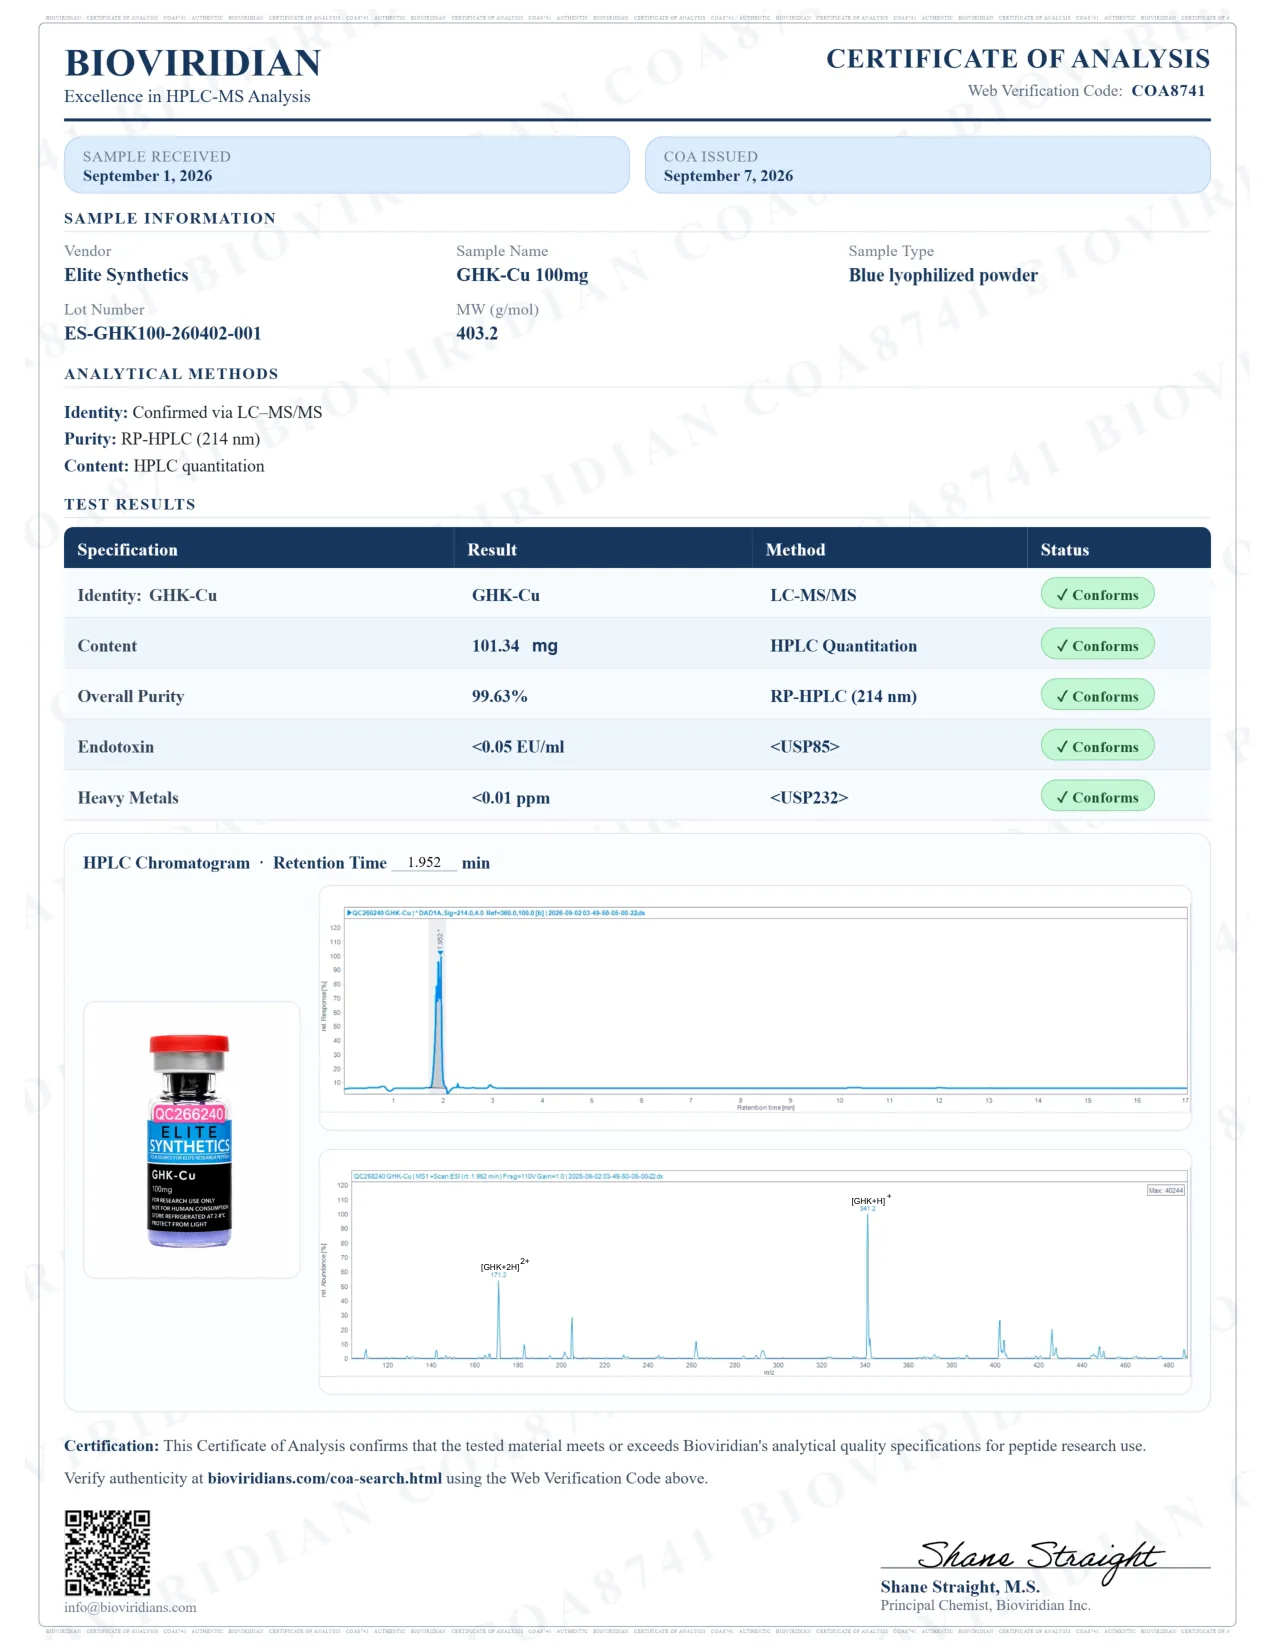Select content result 101.34 mg
The image size is (1275, 1650).
[x=515, y=646]
